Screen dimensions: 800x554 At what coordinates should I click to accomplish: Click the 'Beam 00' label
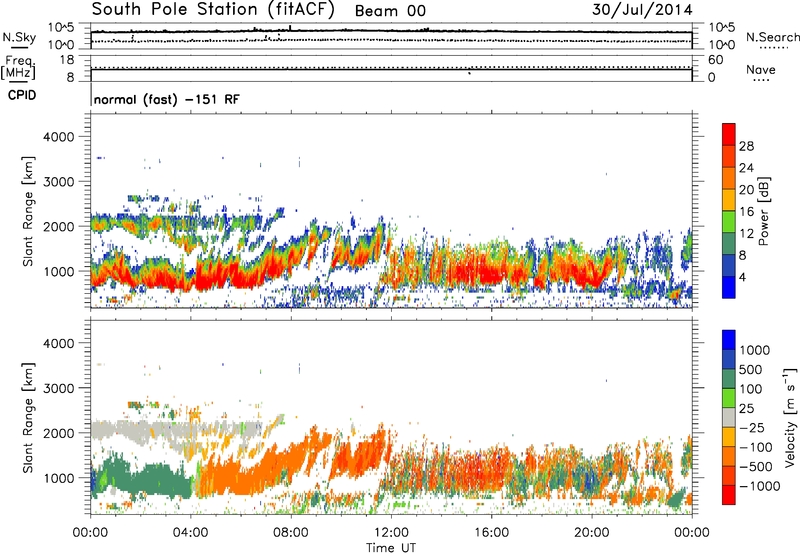(390, 11)
